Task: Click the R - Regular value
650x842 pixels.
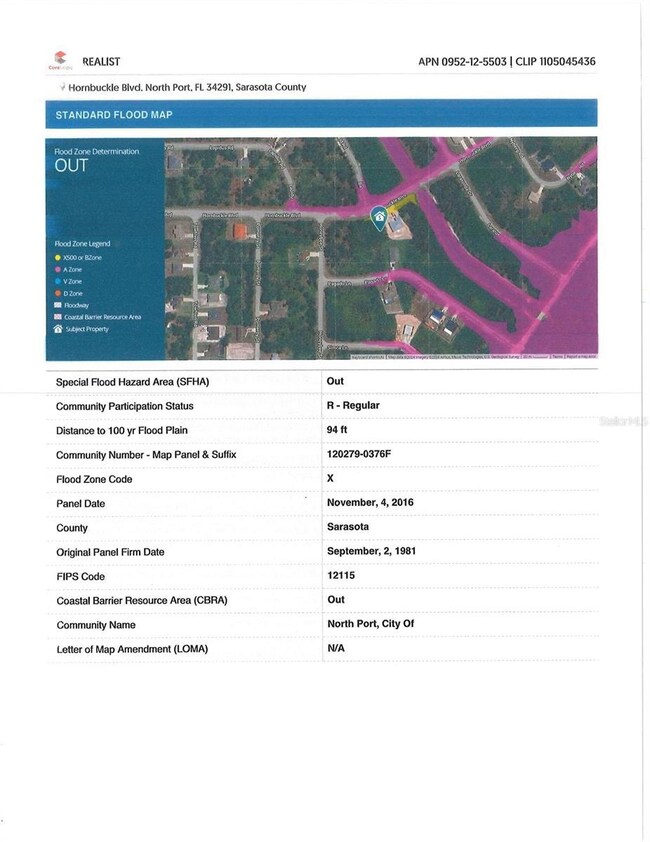Action: point(353,405)
